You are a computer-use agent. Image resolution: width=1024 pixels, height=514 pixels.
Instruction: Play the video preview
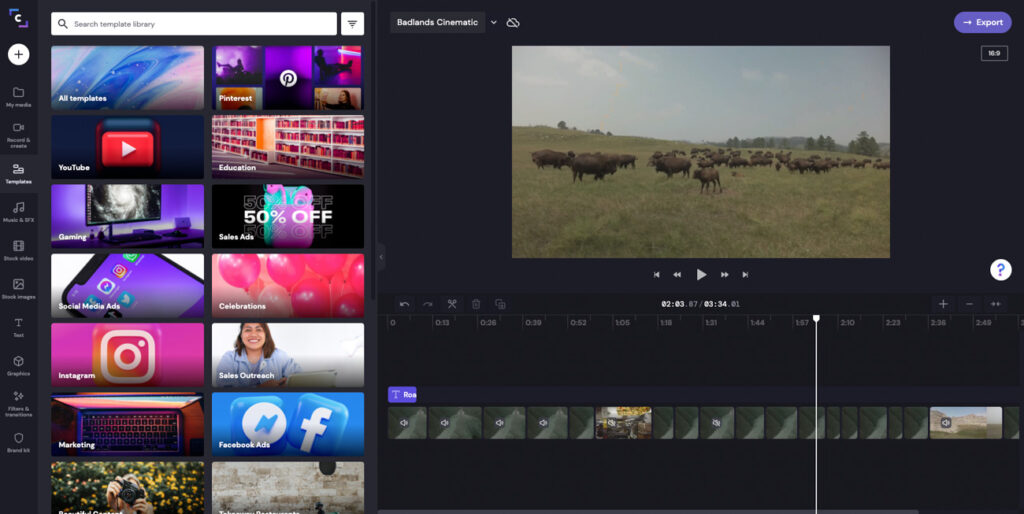(701, 275)
